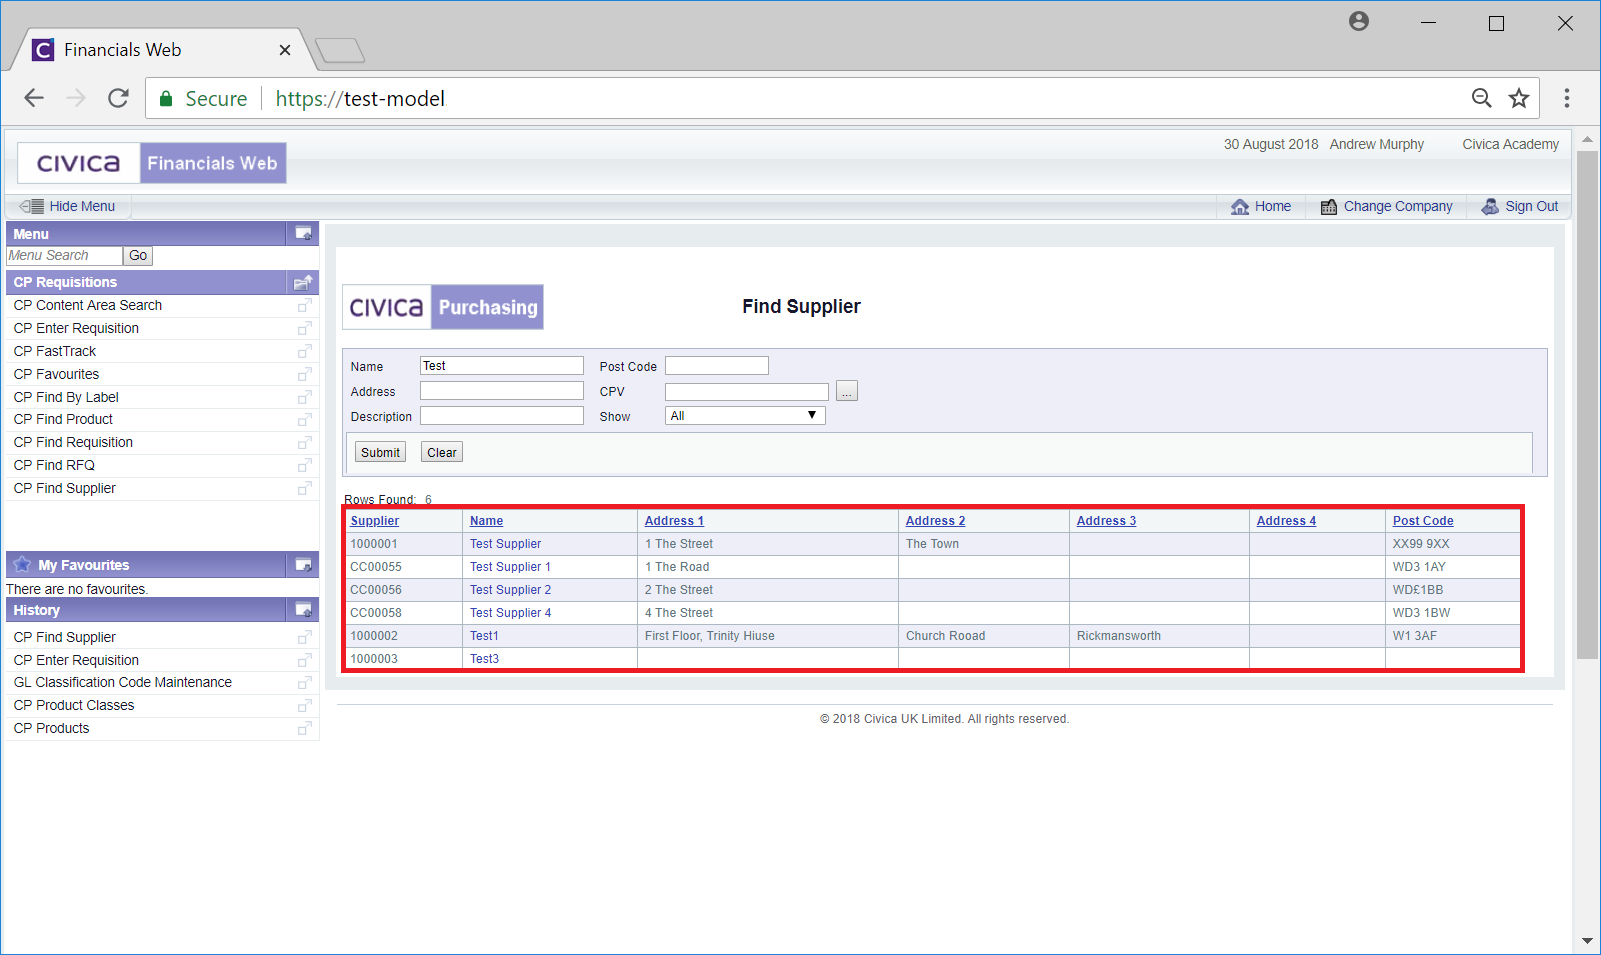Open CP Products from History
This screenshot has height=955, width=1601.
51,728
